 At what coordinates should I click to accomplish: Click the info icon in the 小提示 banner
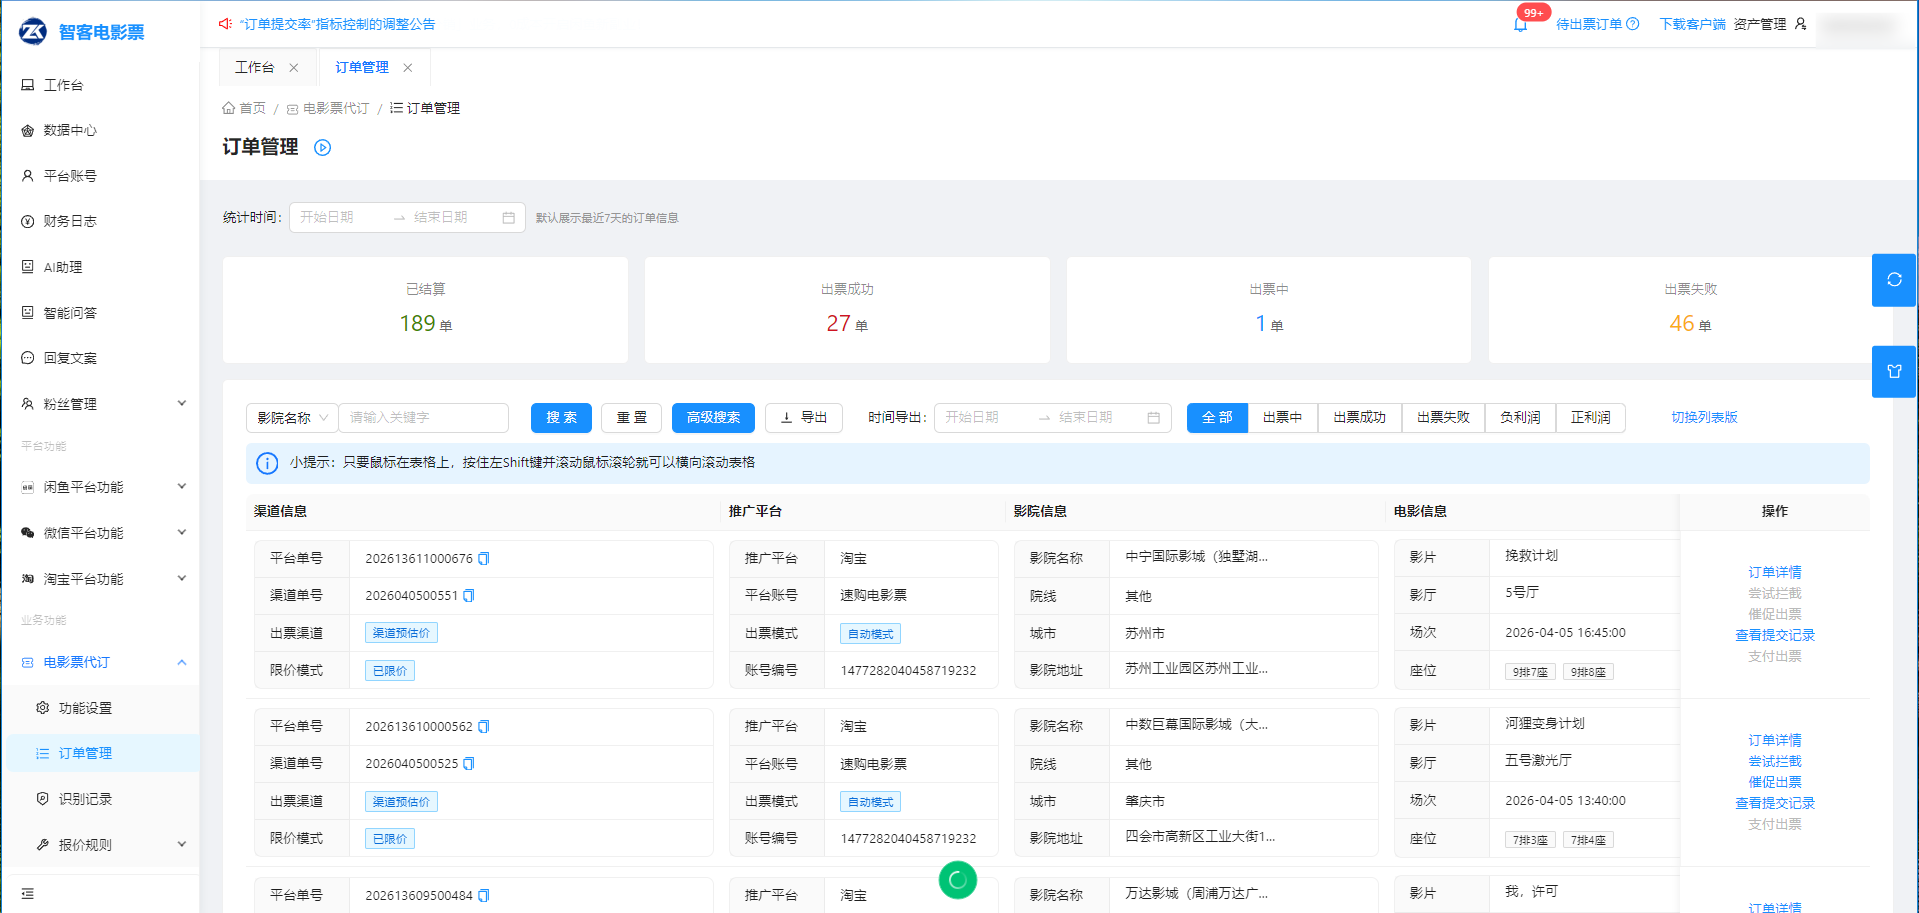[x=267, y=463]
